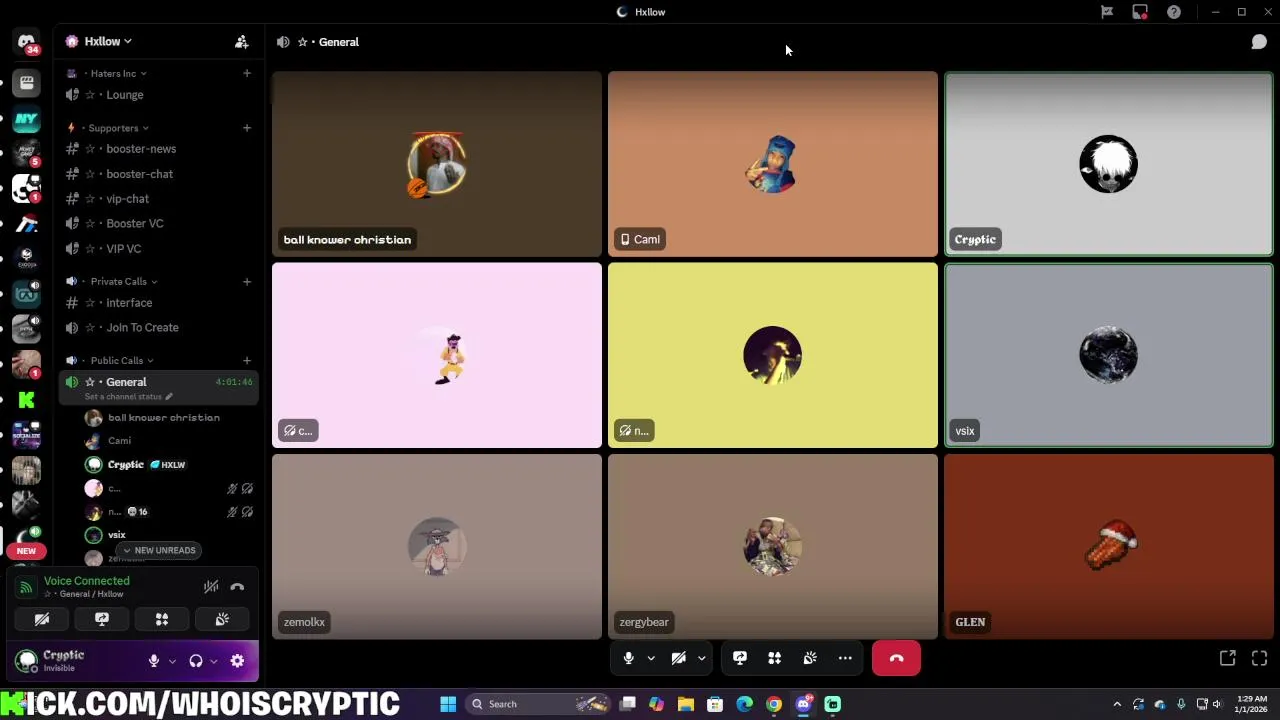Open the green NY server icon
This screenshot has width=1280, height=720.
pyautogui.click(x=26, y=119)
